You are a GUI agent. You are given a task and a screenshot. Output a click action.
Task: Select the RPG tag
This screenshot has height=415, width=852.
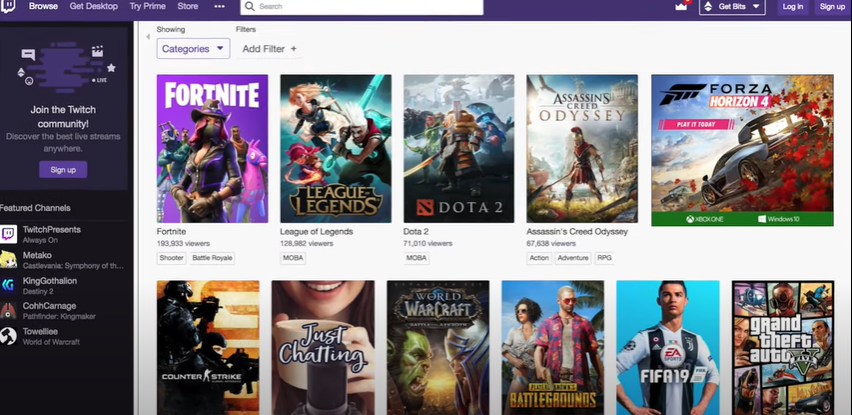click(x=604, y=258)
